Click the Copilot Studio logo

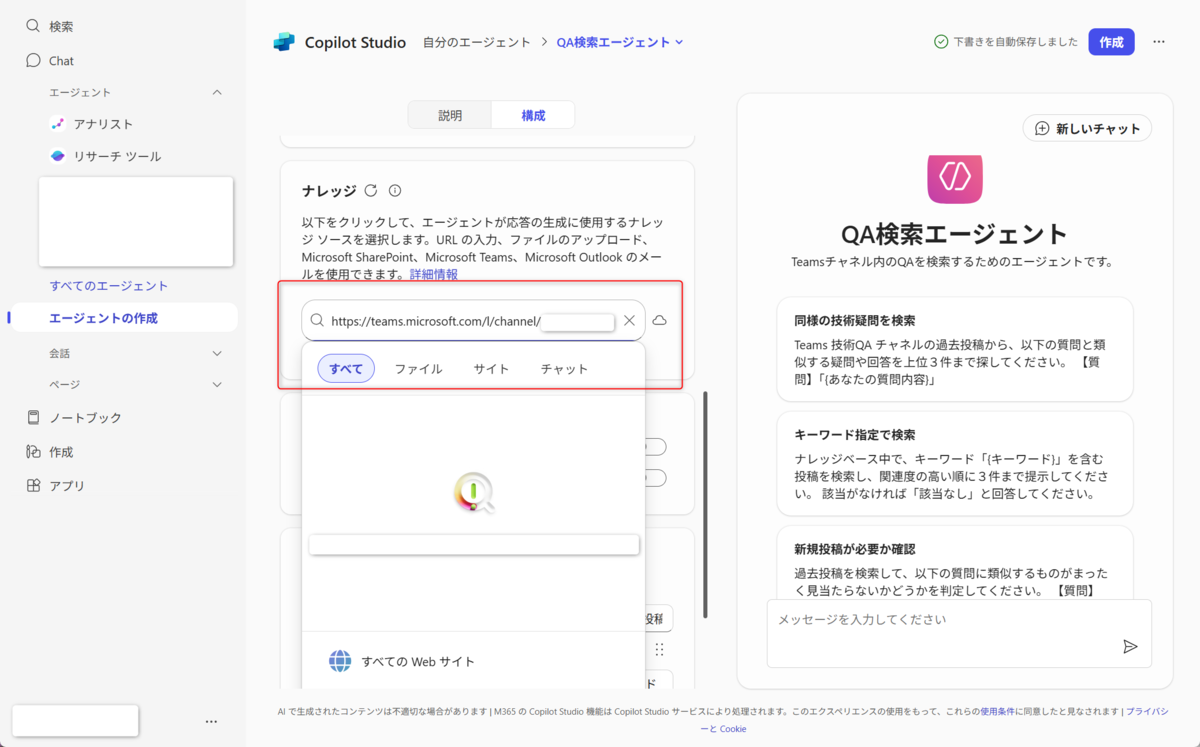point(284,42)
